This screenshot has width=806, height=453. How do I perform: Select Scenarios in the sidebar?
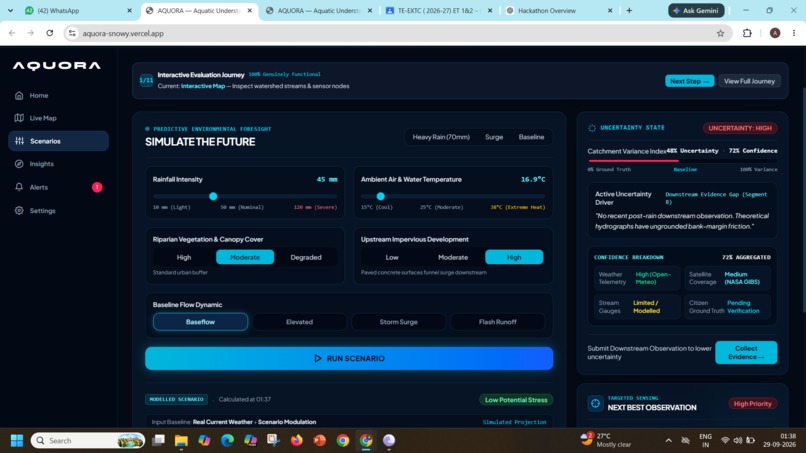pyautogui.click(x=58, y=141)
